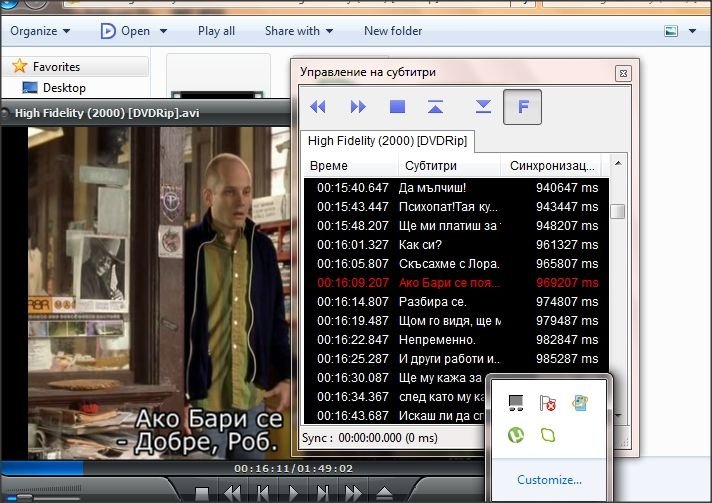The image size is (712, 503).
Task: Click the rewind double-arrow icon in subtitle panel
Action: click(x=318, y=107)
